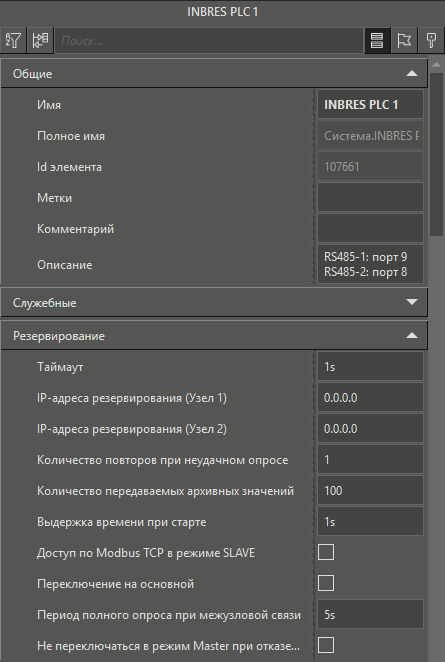Click the Метки property label
The image size is (445, 662).
pos(54,198)
